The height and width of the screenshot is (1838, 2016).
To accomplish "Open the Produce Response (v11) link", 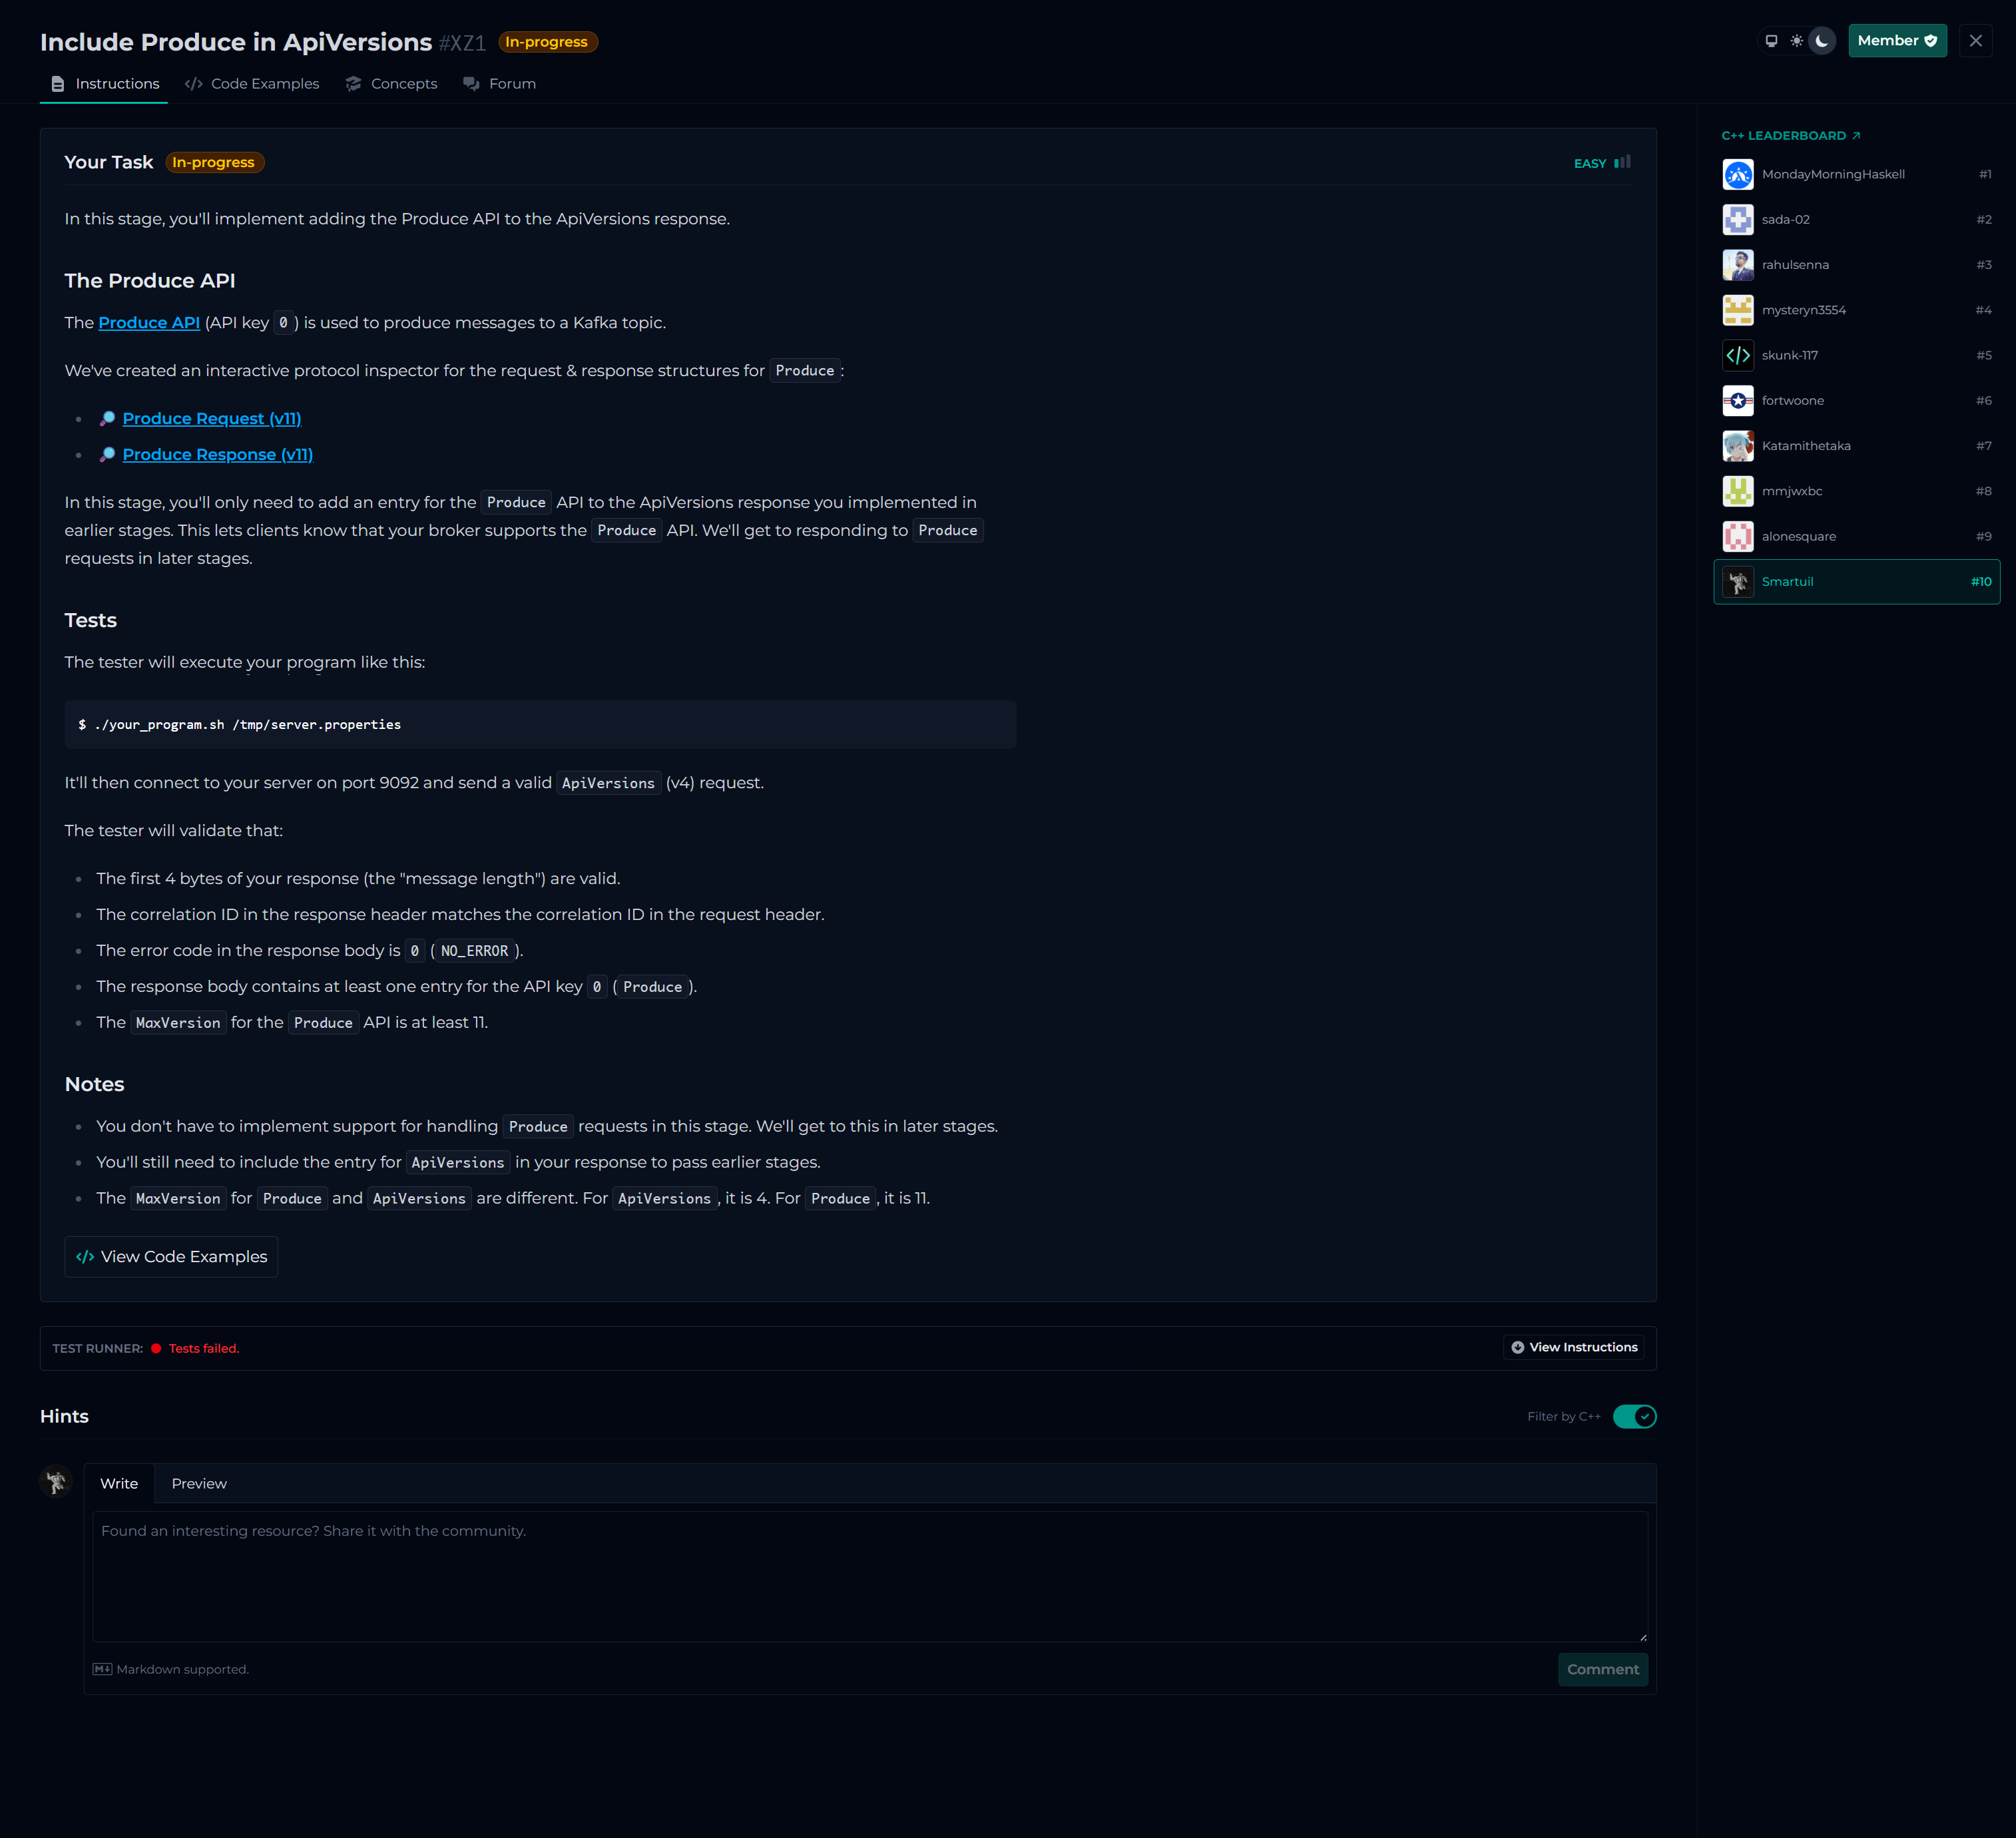I will pyautogui.click(x=217, y=455).
